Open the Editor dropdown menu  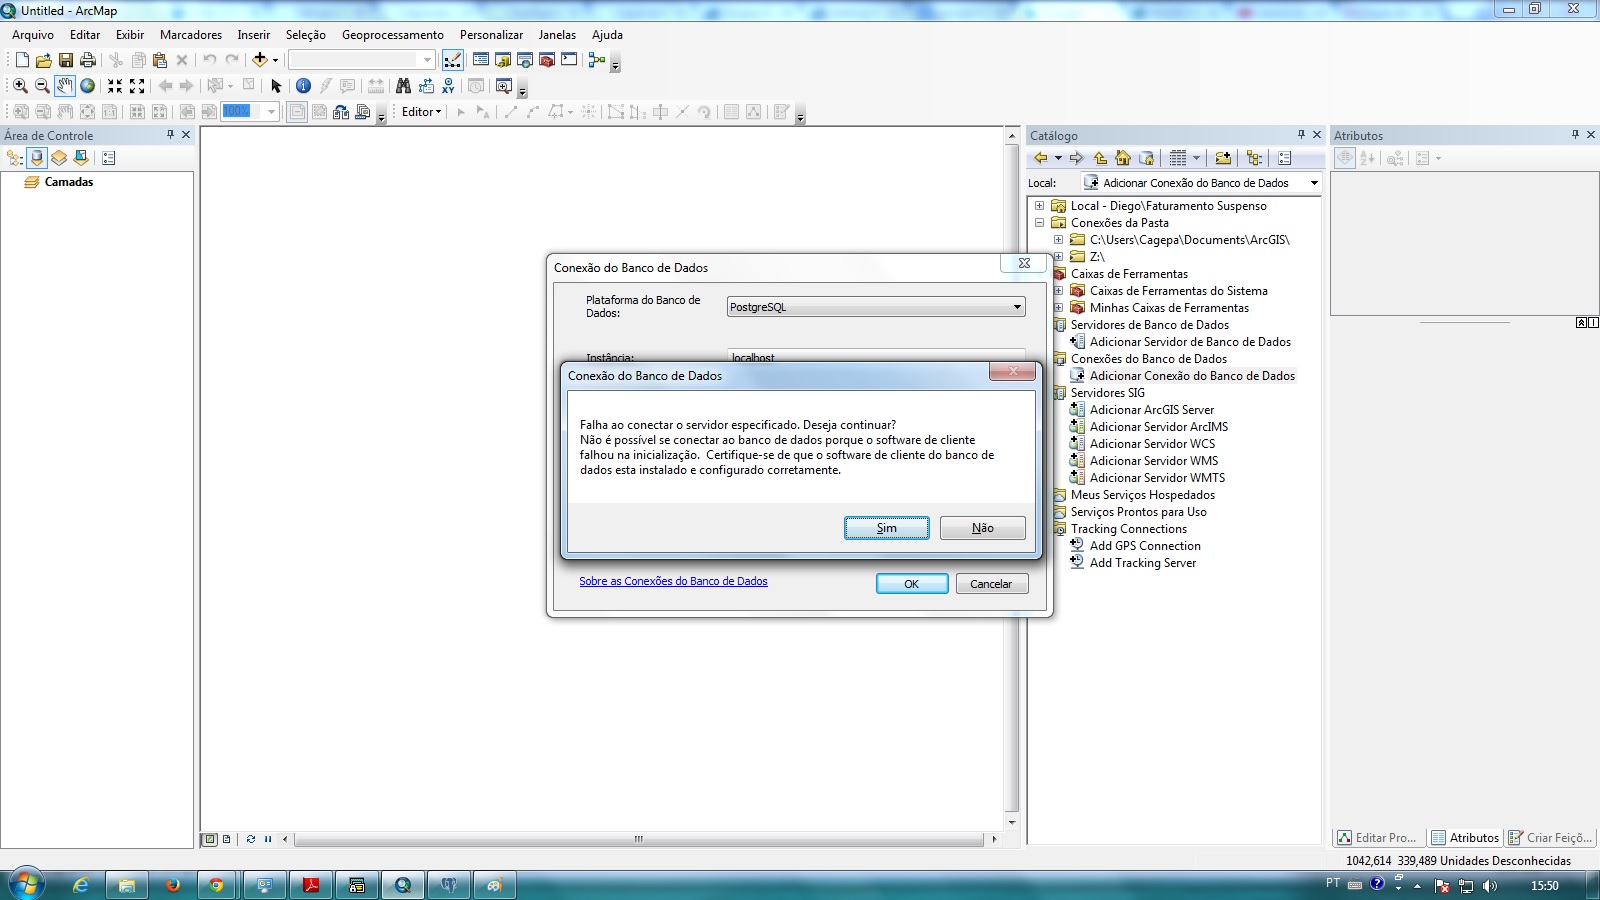click(x=421, y=112)
